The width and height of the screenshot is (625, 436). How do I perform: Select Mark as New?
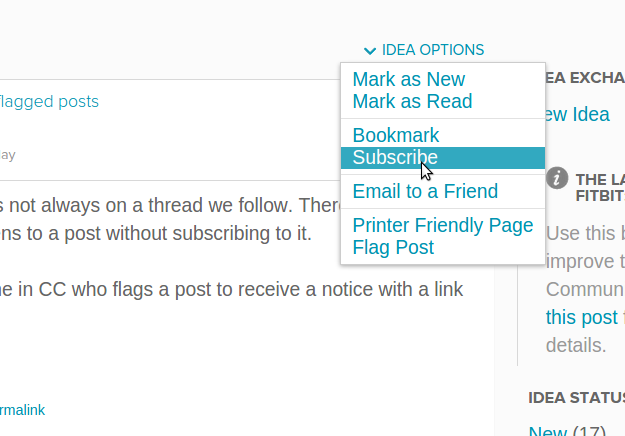click(x=409, y=79)
